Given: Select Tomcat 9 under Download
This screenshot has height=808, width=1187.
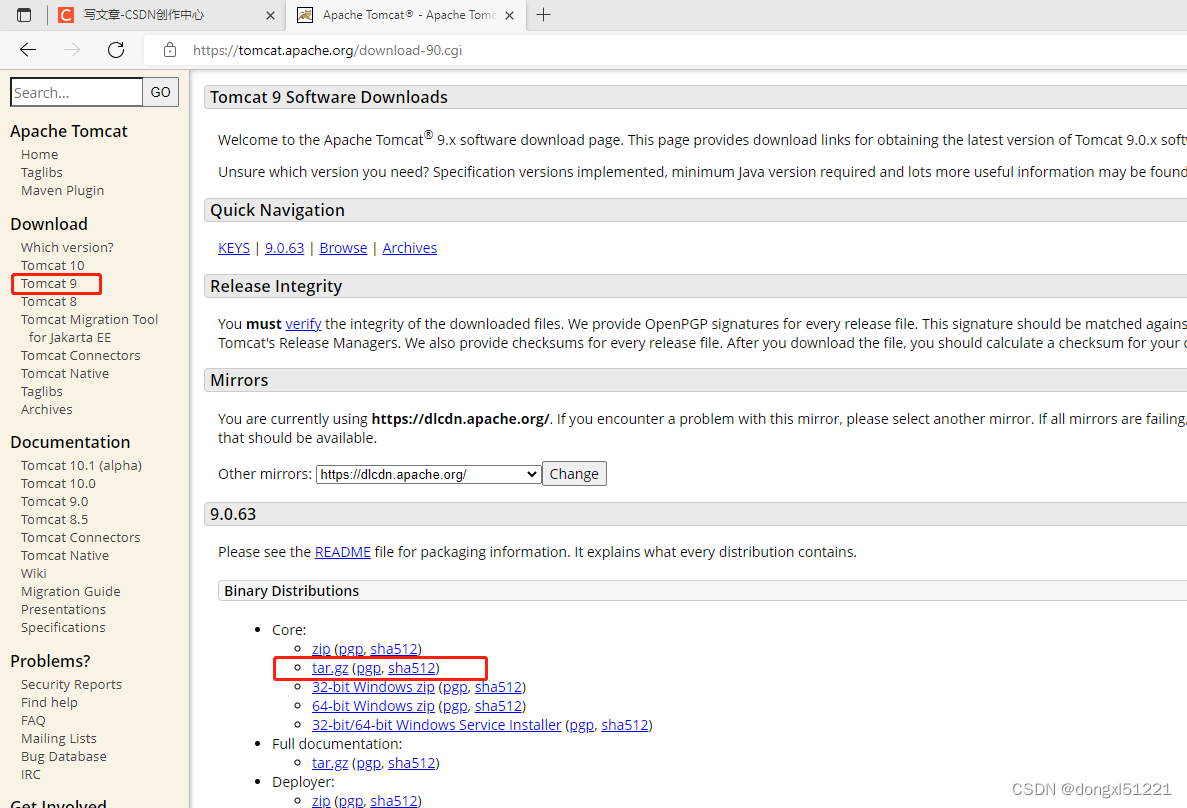Looking at the screenshot, I should [49, 283].
